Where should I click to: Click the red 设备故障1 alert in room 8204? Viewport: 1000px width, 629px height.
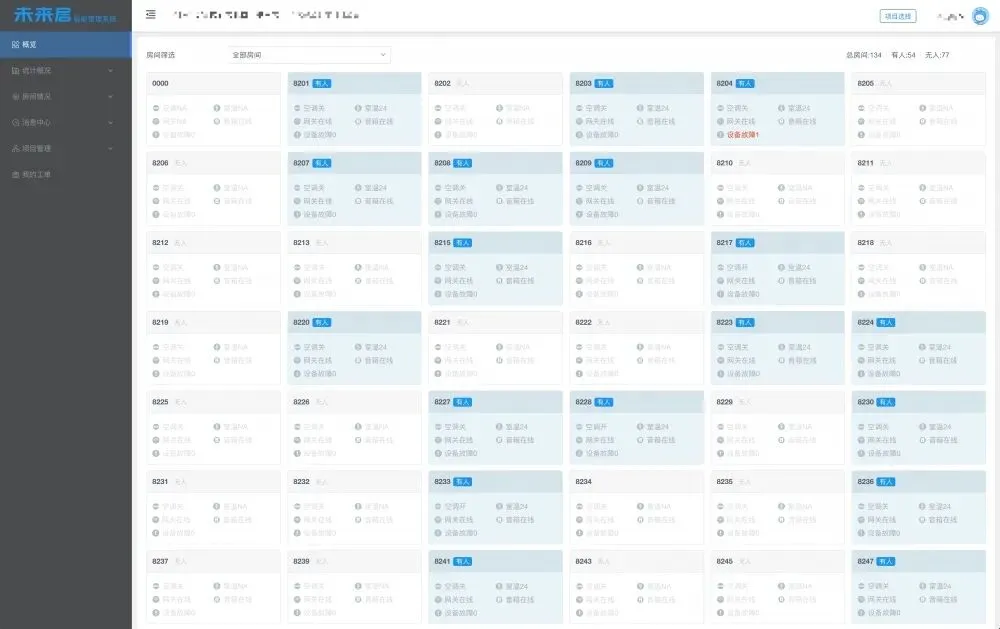738,134
